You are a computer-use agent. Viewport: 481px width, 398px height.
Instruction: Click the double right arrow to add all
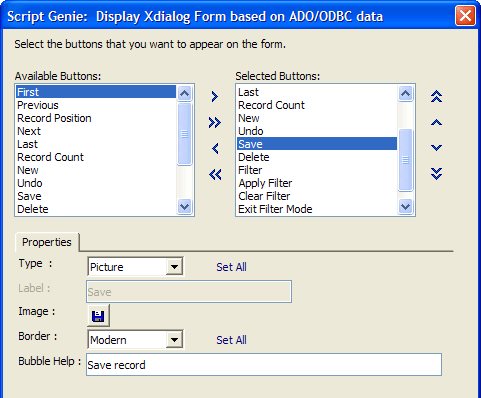[215, 123]
